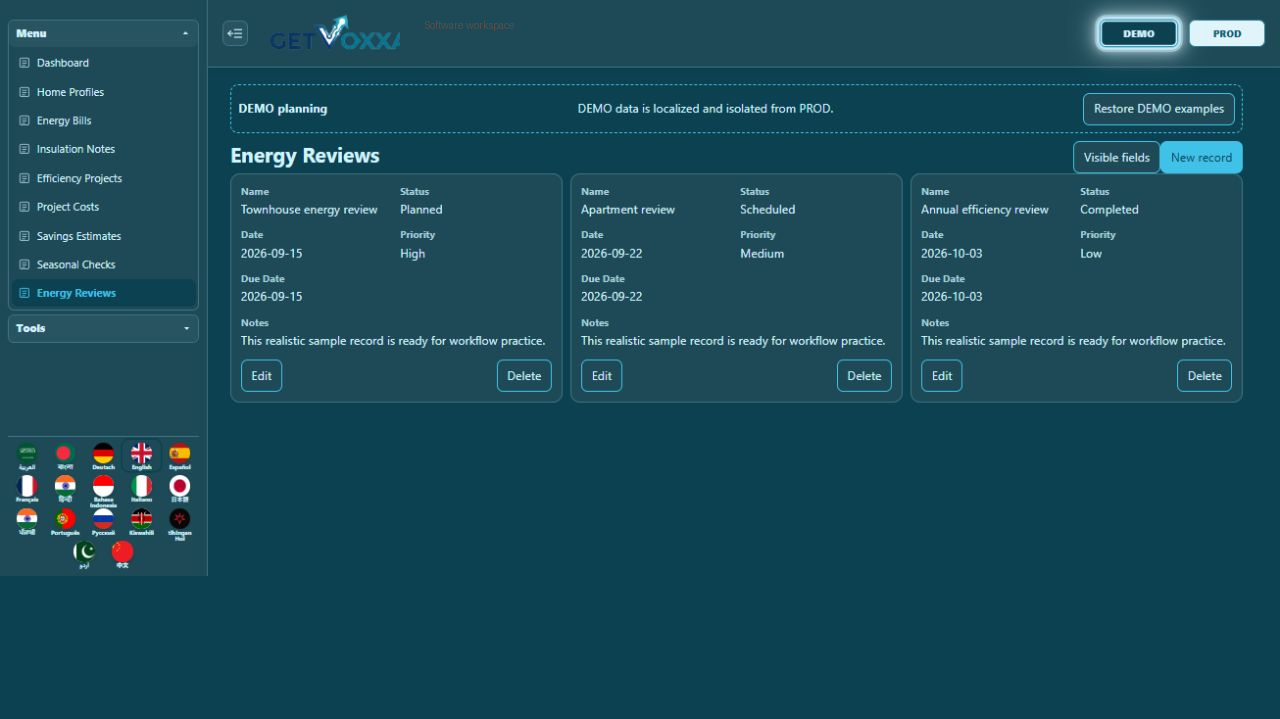Screen dimensions: 1280x719
Task: Collapse the sidebar with the arrow icon
Action: point(235,33)
